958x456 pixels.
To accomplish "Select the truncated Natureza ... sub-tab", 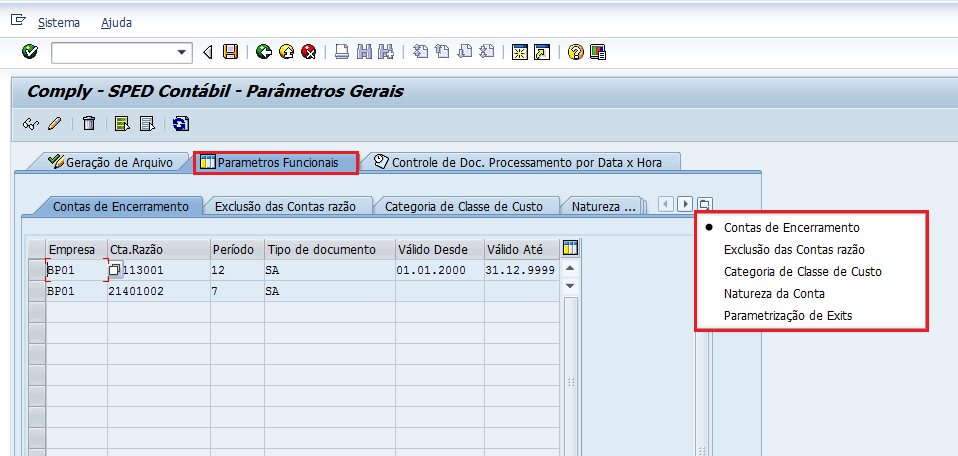I will [x=602, y=207].
